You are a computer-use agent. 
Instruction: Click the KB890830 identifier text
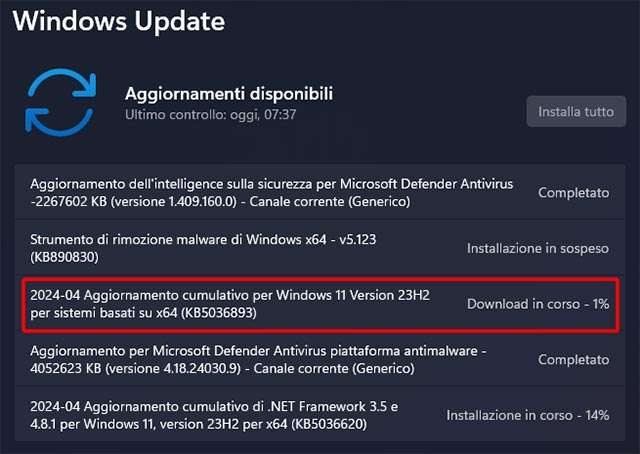[x=67, y=256]
